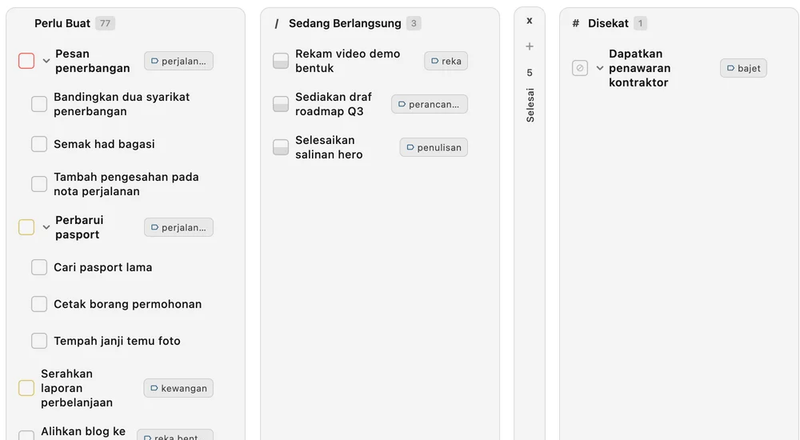The height and width of the screenshot is (440, 800).
Task: Open the Pesan penerbangan task title
Action: [92, 61]
